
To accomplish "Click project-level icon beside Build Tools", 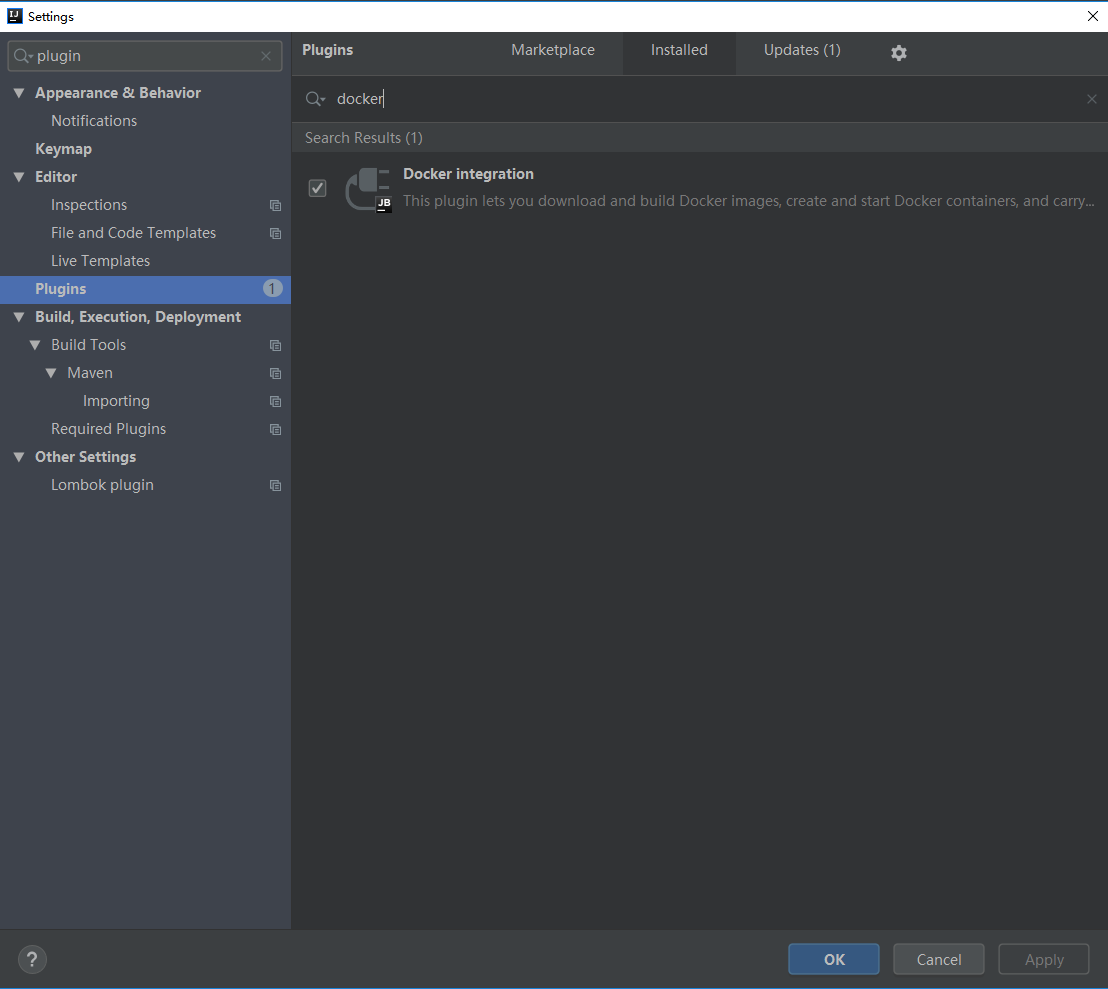I will click(x=276, y=345).
